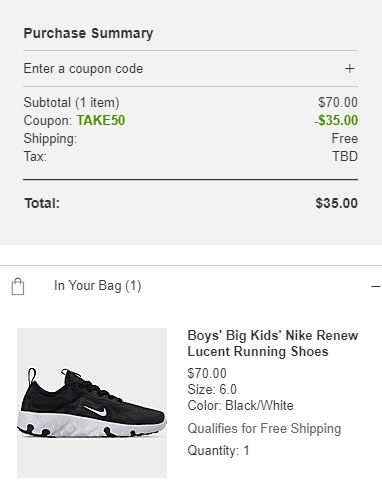Open the Nike Renew Lucent shoe thumbnail
Viewport: 382px width, 487px height.
click(92, 403)
